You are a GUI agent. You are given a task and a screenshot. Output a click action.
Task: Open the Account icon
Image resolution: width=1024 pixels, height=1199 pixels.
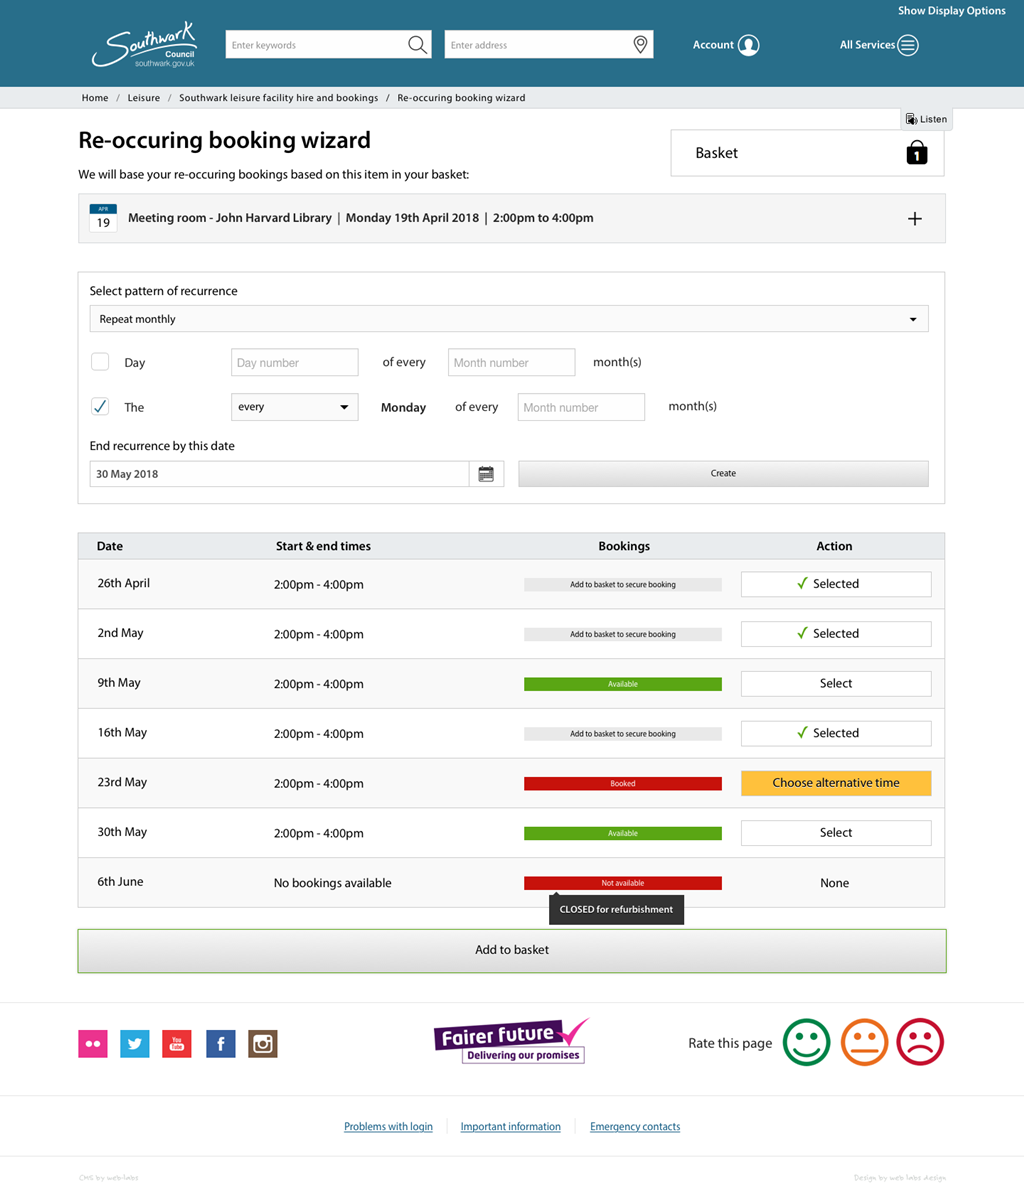point(746,45)
